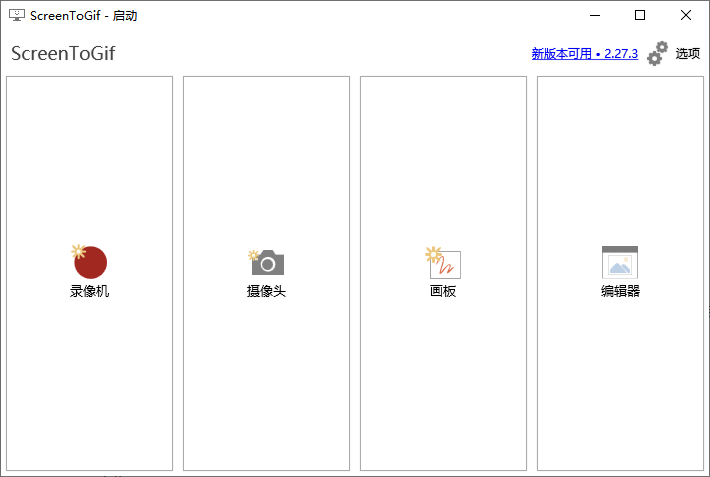Maximize the ScreenToGif window
710x477 pixels.
[640, 15]
